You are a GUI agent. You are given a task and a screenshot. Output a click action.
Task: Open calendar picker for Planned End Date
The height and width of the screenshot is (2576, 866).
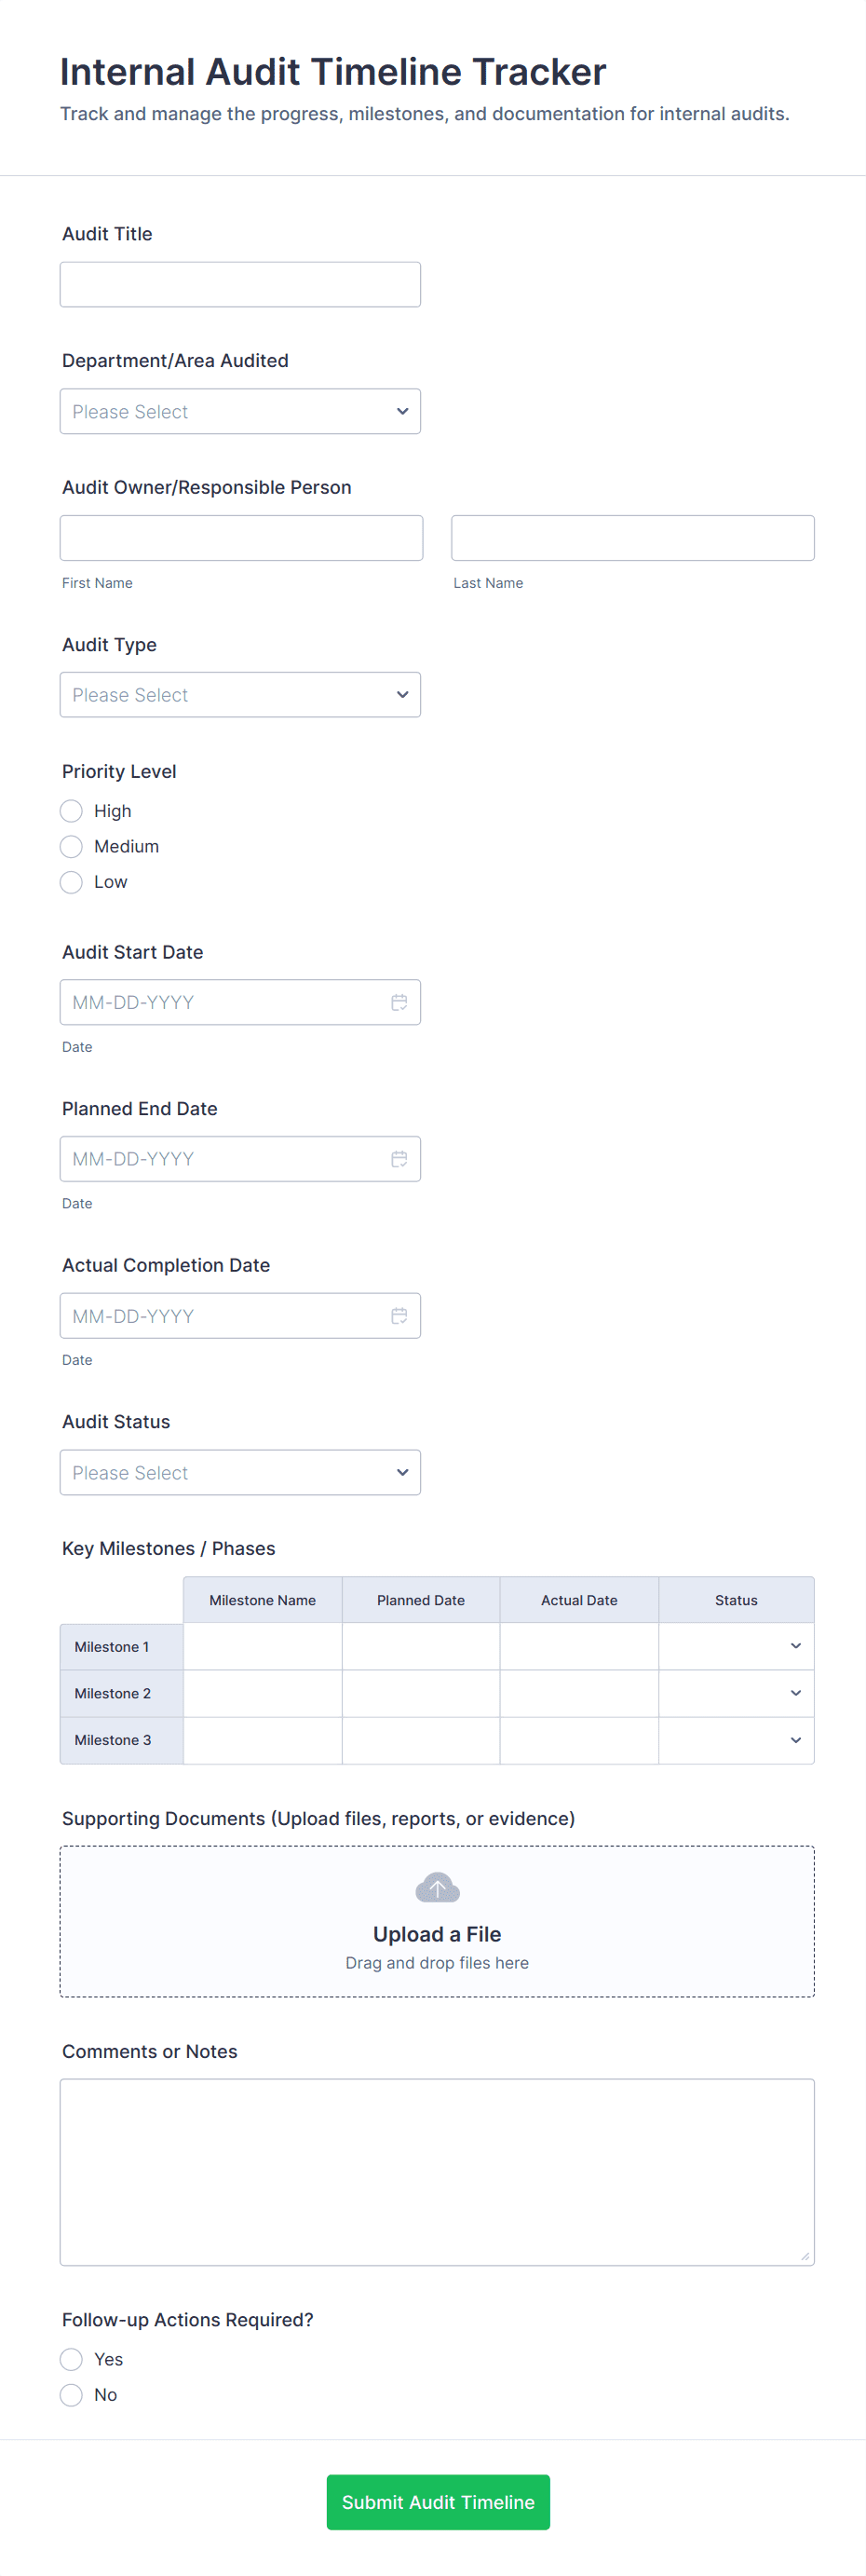399,1159
